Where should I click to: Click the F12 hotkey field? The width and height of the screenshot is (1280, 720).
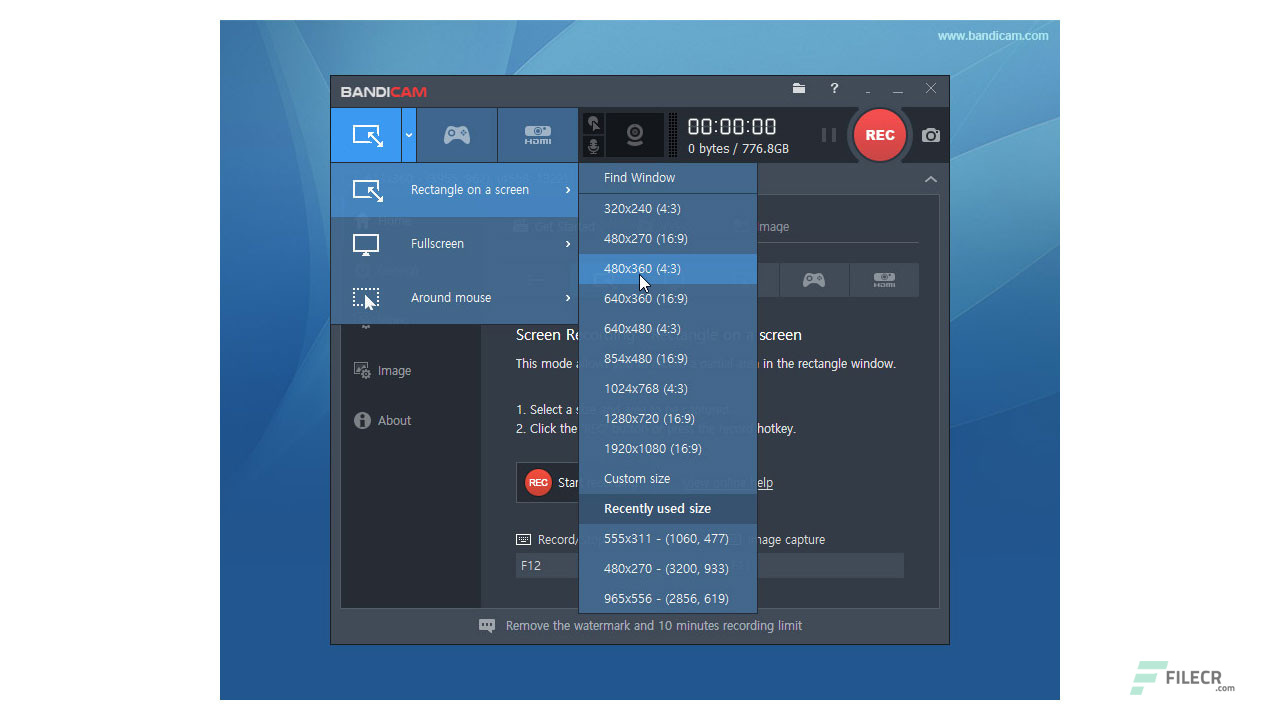(547, 566)
